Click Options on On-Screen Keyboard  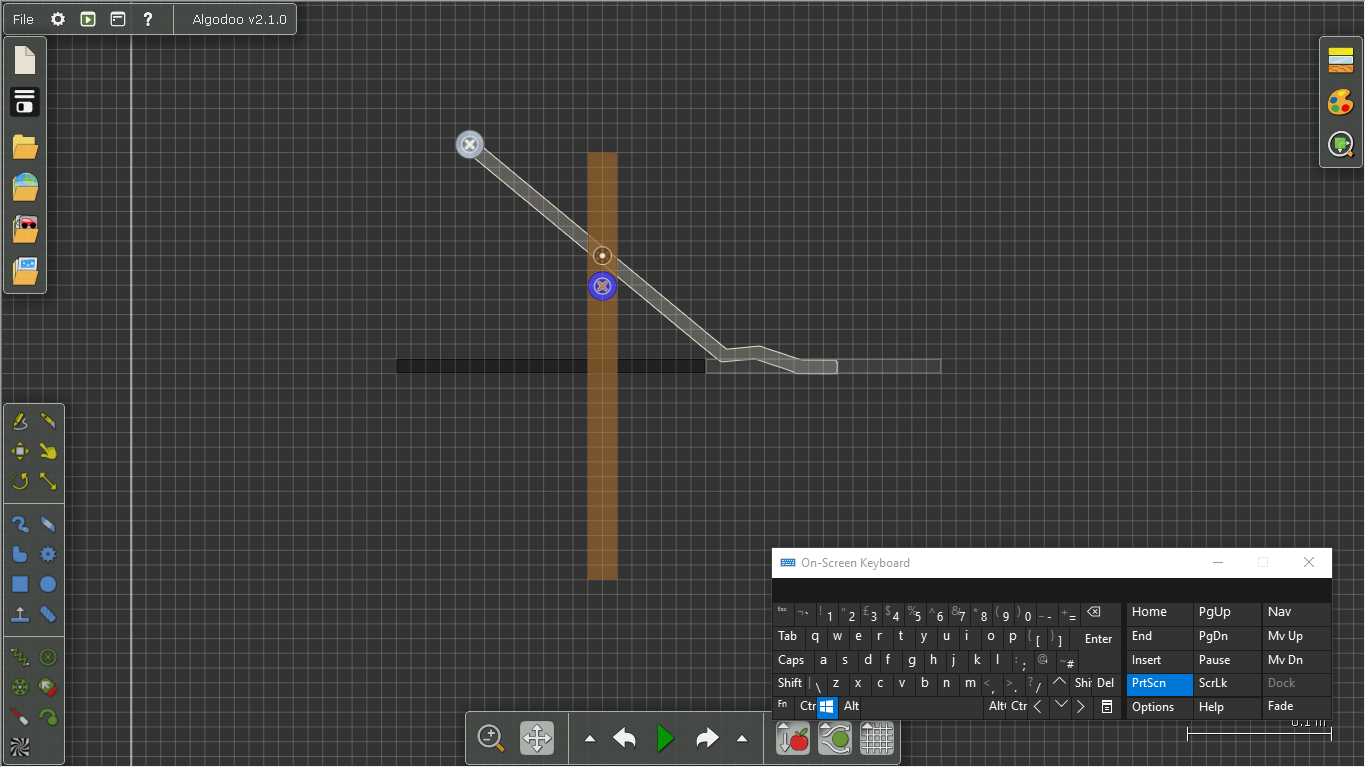pos(1160,707)
